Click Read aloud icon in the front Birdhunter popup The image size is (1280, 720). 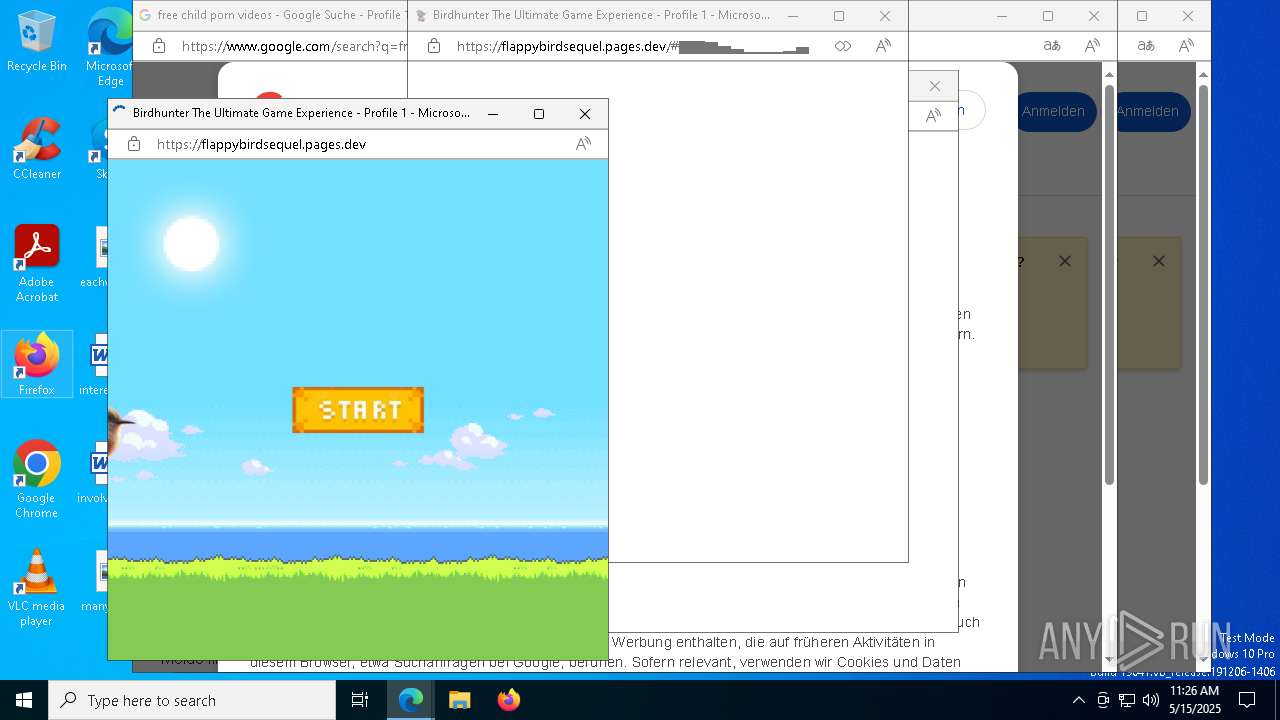point(583,144)
